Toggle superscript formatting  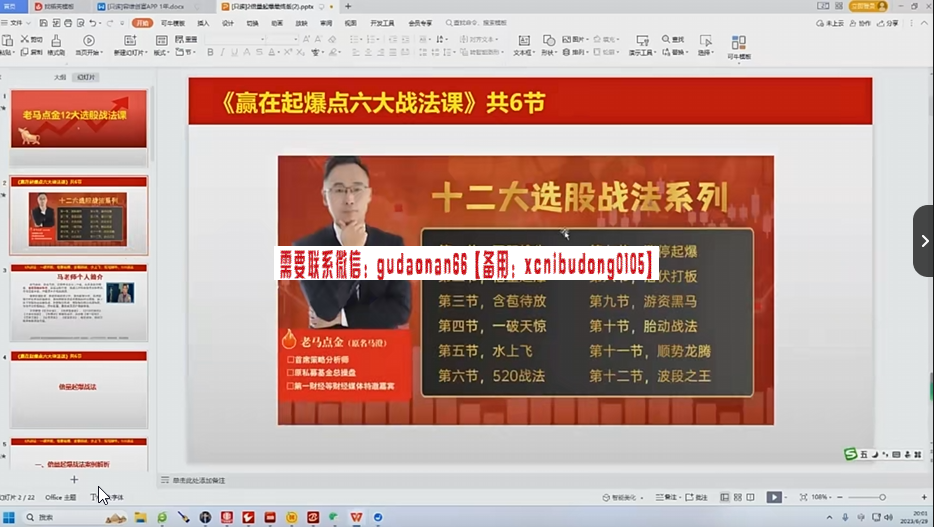coord(288,52)
